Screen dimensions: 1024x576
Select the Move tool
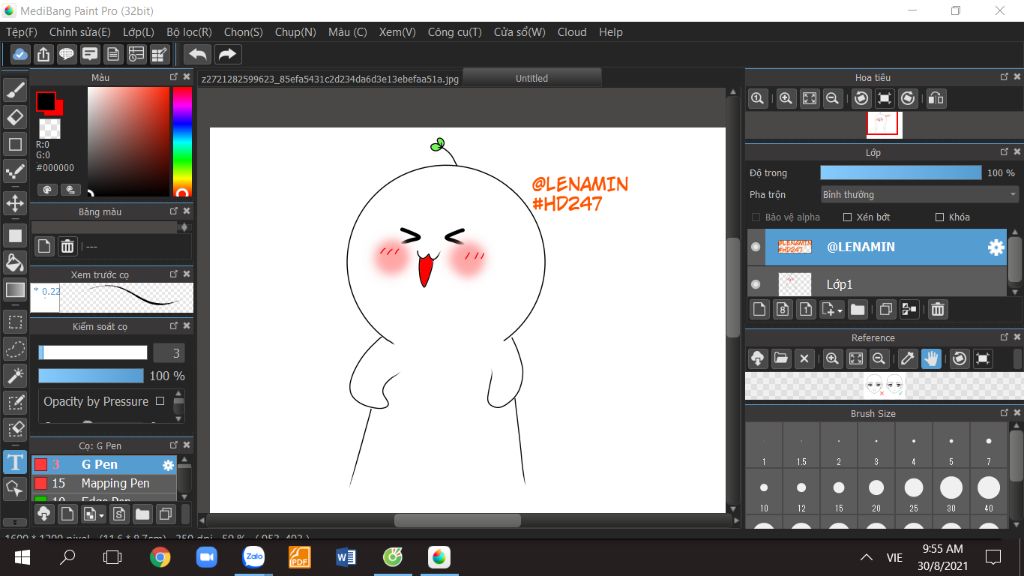(15, 203)
